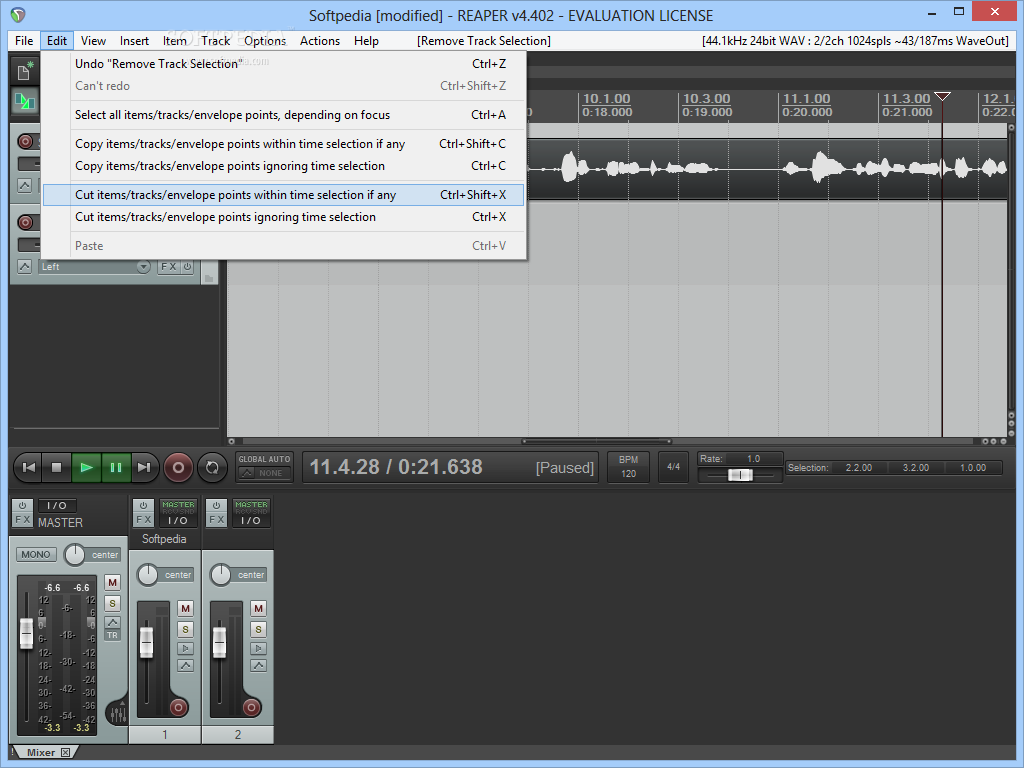Viewport: 1024px width, 768px height.
Task: Mute Softpedia track 1 in mixer
Action: (185, 609)
